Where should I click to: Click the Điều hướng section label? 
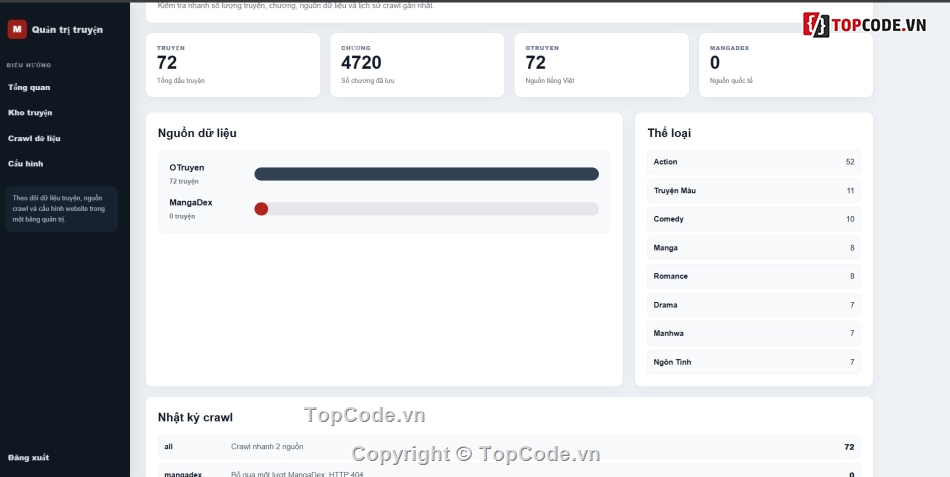click(29, 65)
